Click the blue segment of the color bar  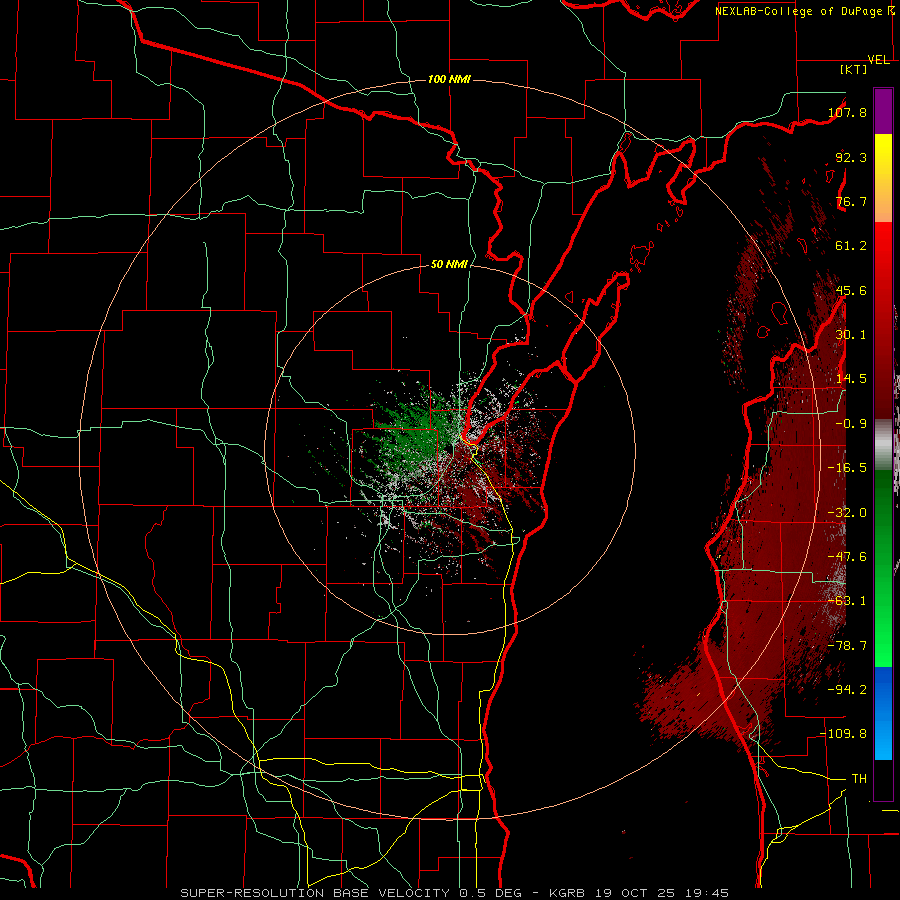point(883,713)
